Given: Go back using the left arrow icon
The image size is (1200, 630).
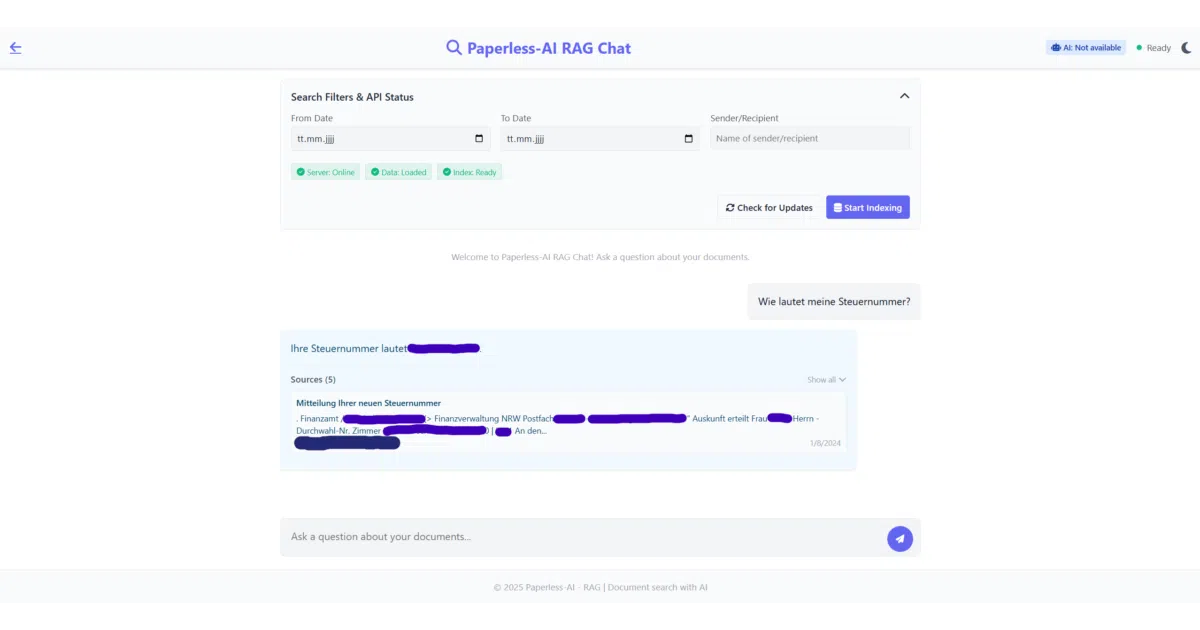Looking at the screenshot, I should tap(15, 47).
